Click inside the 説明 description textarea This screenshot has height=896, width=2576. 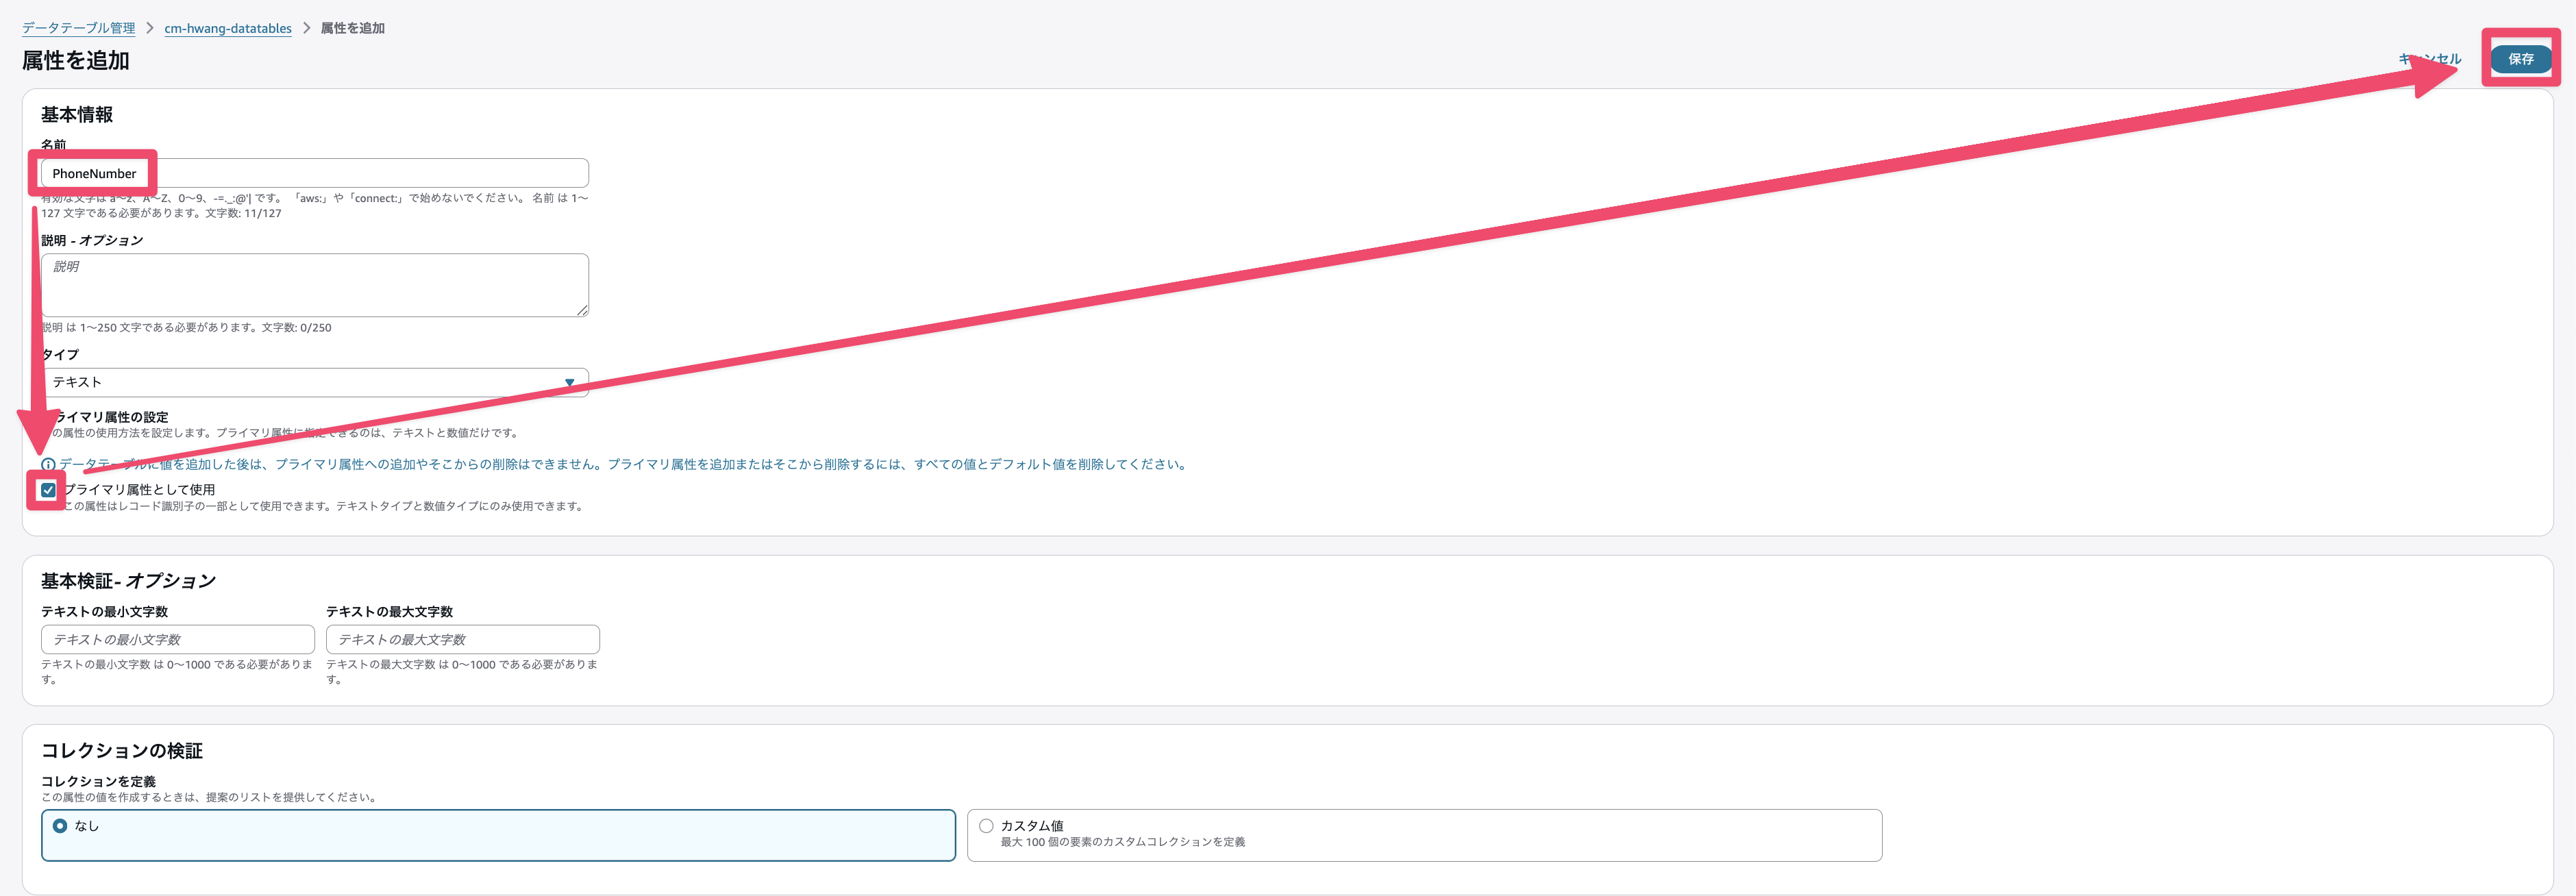[300, 285]
